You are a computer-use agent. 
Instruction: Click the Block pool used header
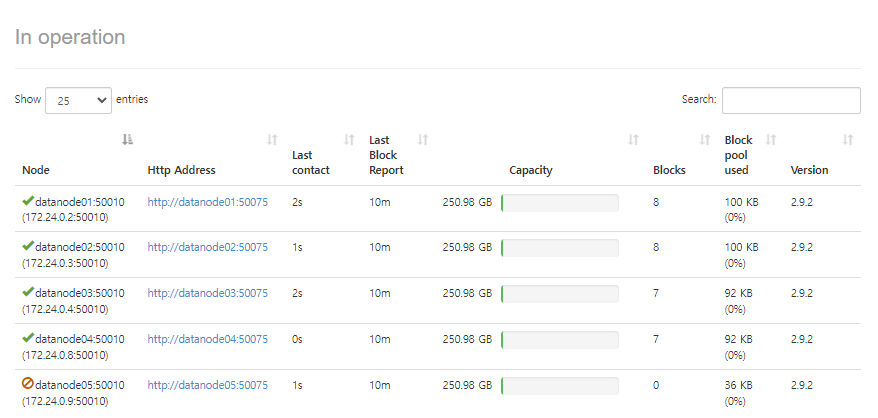(739, 155)
